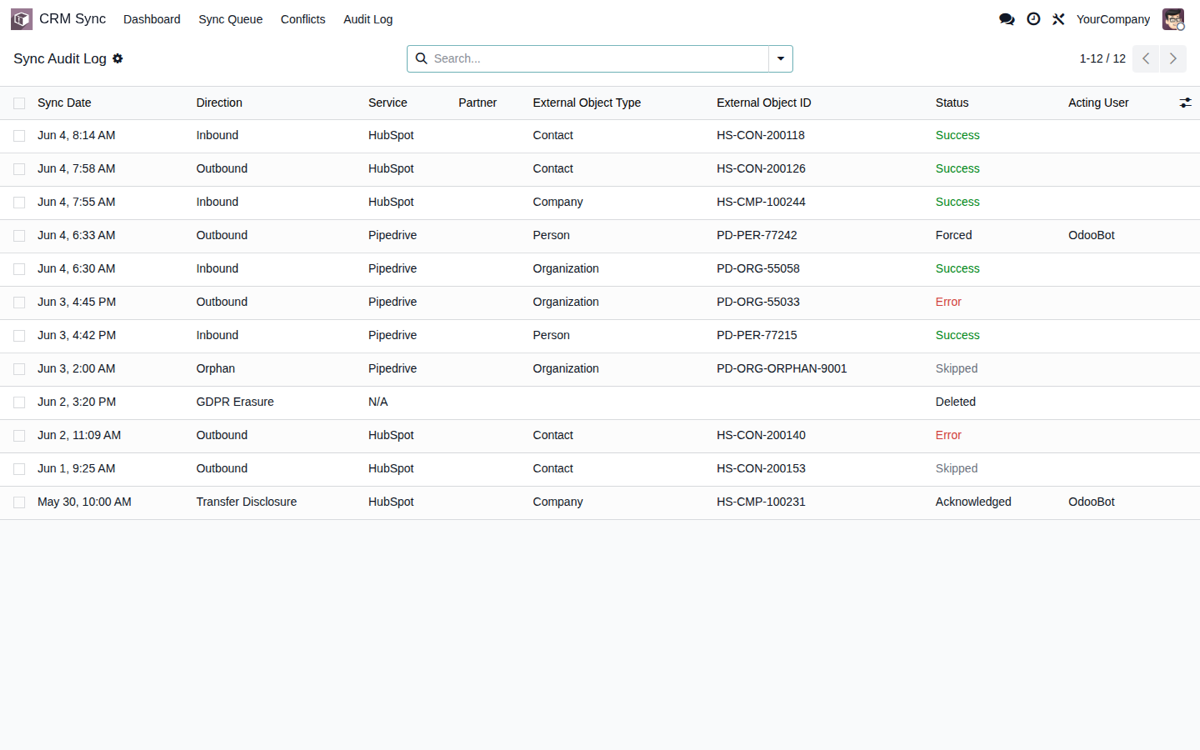
Task: Check the Jun 4, 8:14 AM row checkbox
Action: 19,136
